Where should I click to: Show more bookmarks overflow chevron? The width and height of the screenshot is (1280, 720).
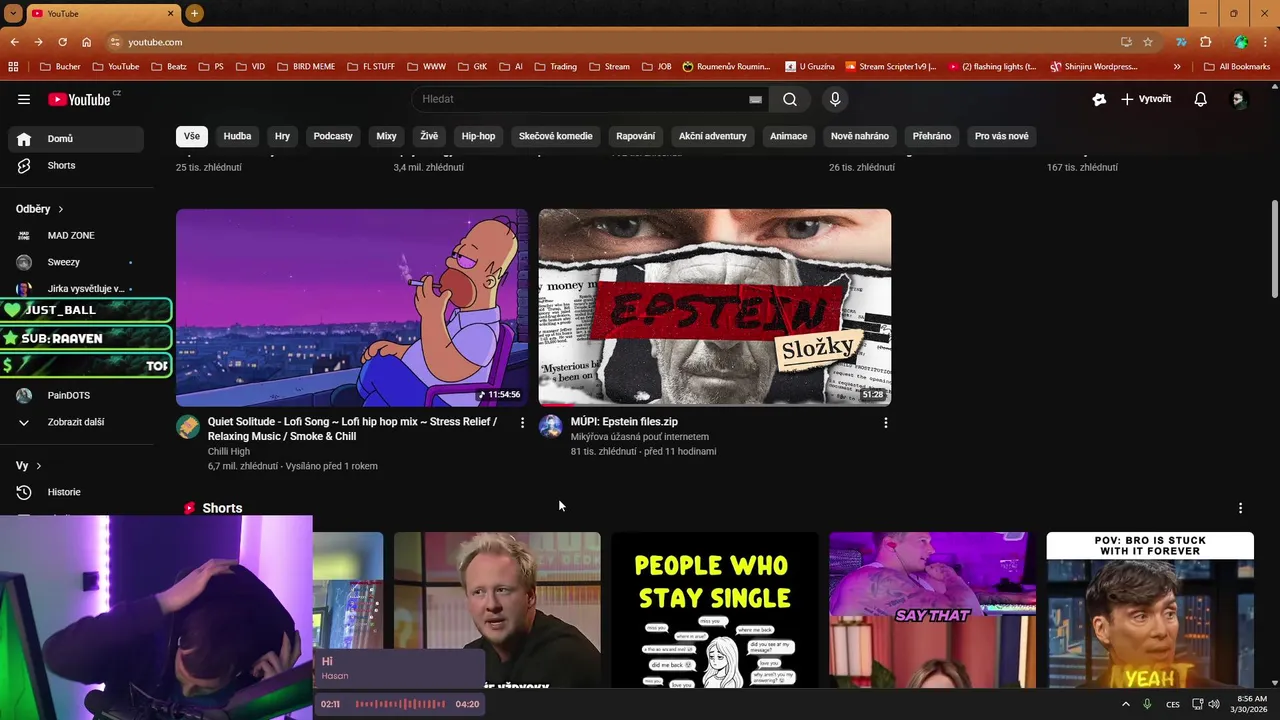click(x=1176, y=67)
